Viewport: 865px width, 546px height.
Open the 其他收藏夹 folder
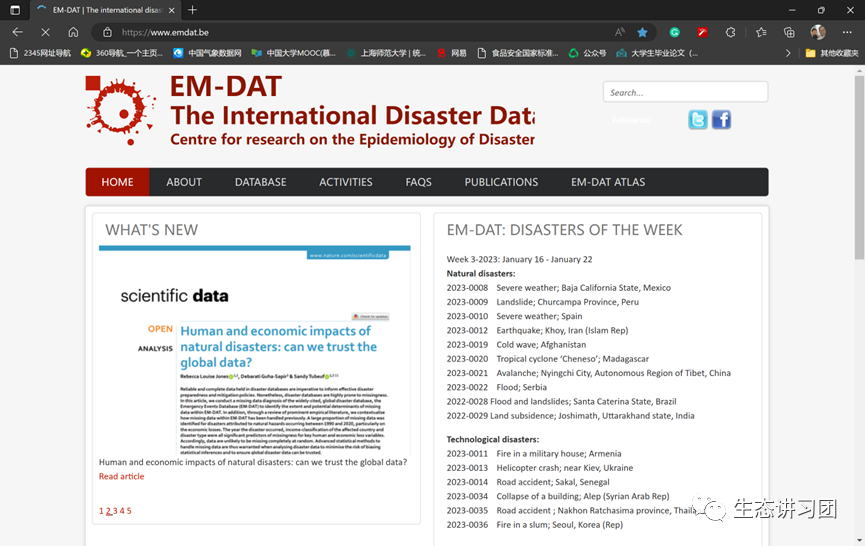[832, 53]
